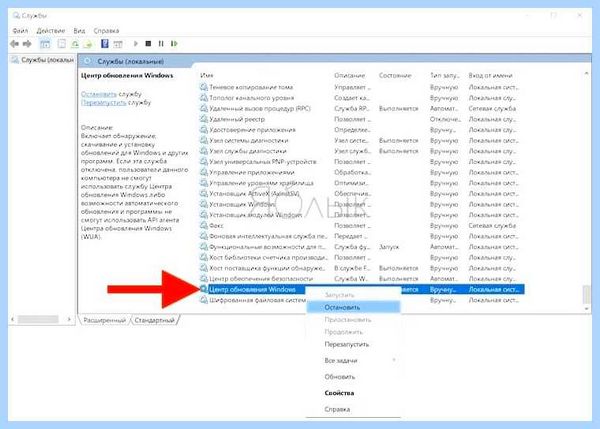Click the left tree horizontal scrollbar thumb
Screen dimensions: 600x429
coord(38,319)
